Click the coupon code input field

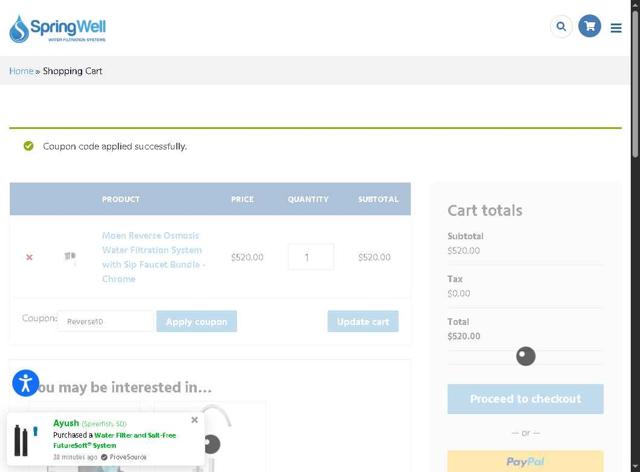tap(106, 321)
